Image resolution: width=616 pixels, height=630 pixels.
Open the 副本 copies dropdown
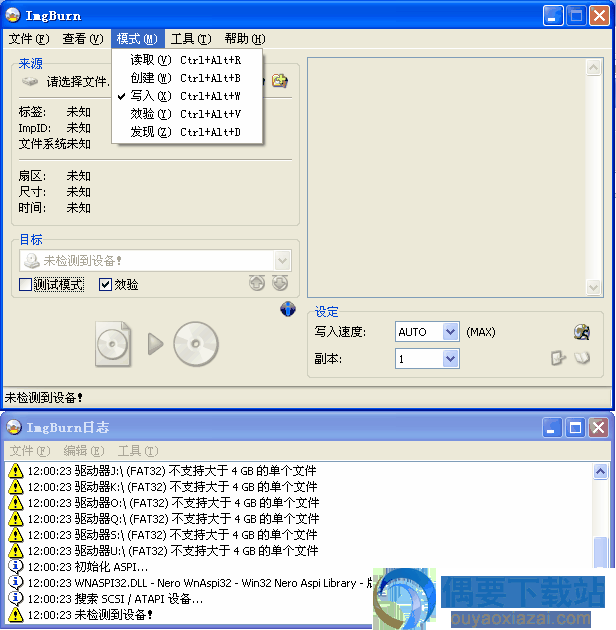coord(451,359)
